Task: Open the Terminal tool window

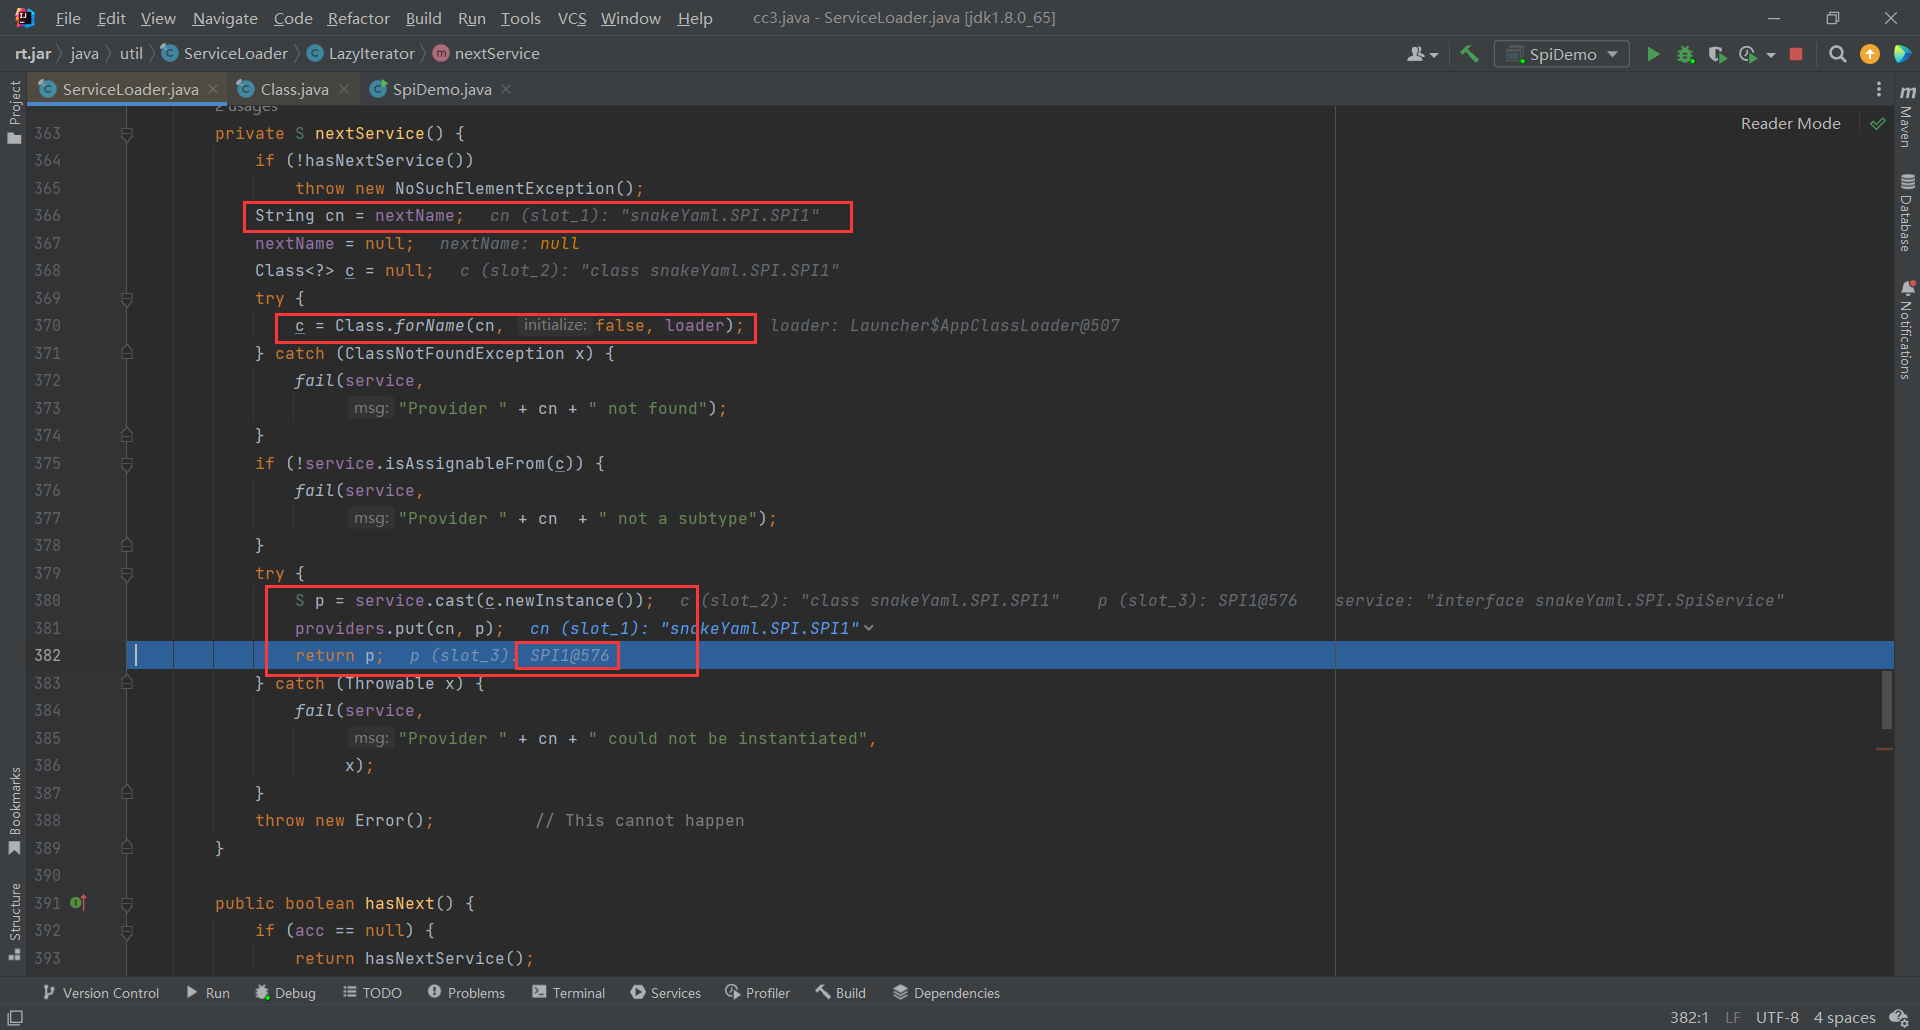Action: click(x=569, y=993)
